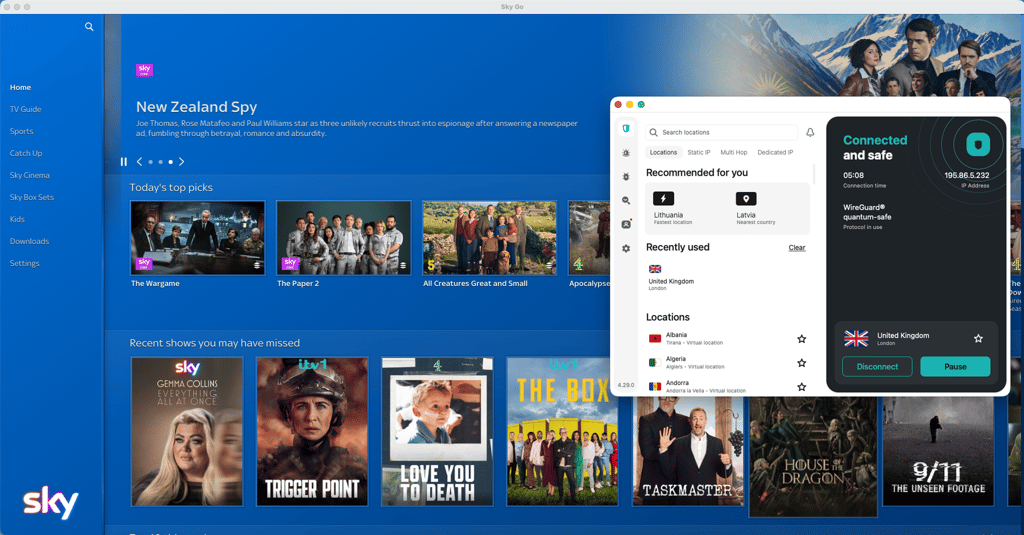Open Sports section in sidebar
This screenshot has width=1024, height=535.
(x=22, y=131)
